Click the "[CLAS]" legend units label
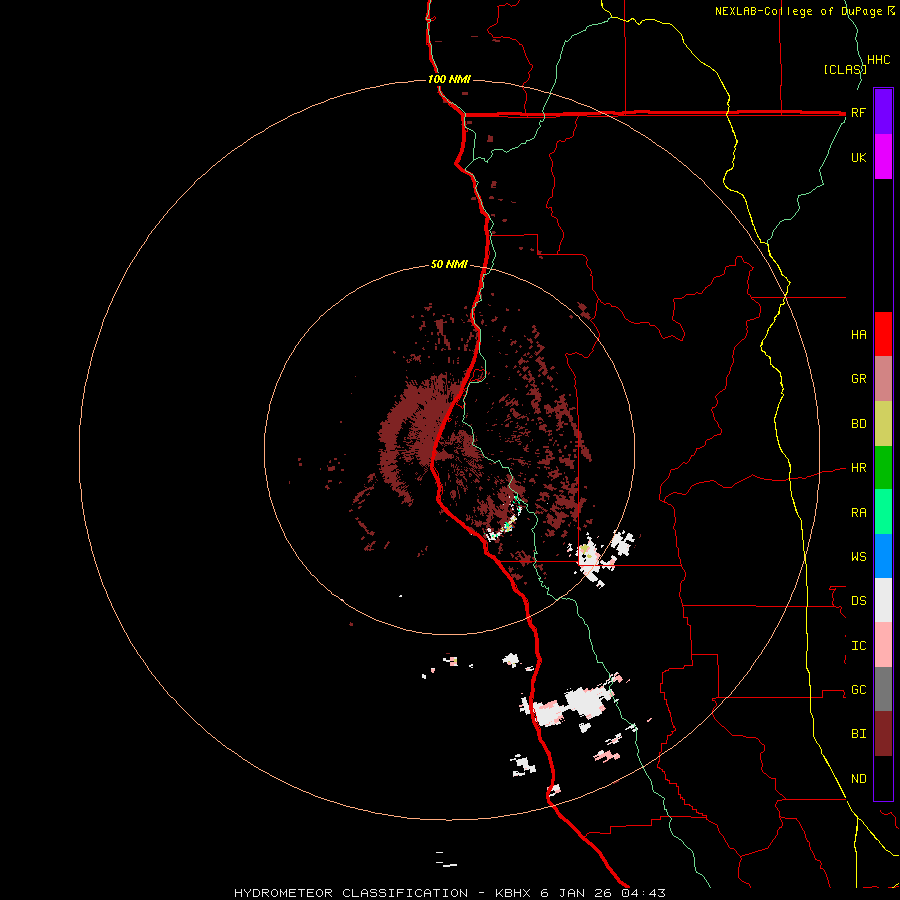 (x=845, y=70)
